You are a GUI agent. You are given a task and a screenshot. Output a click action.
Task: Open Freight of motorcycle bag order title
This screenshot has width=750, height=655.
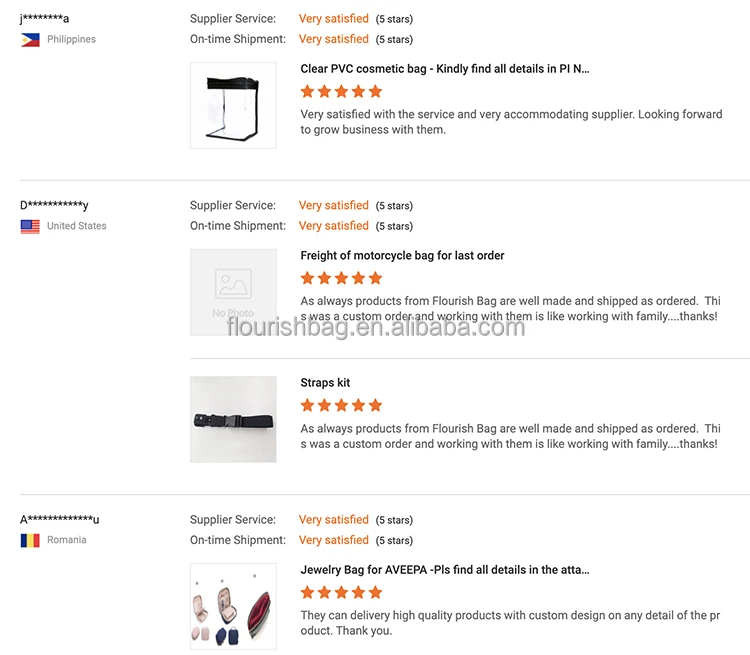(402, 256)
